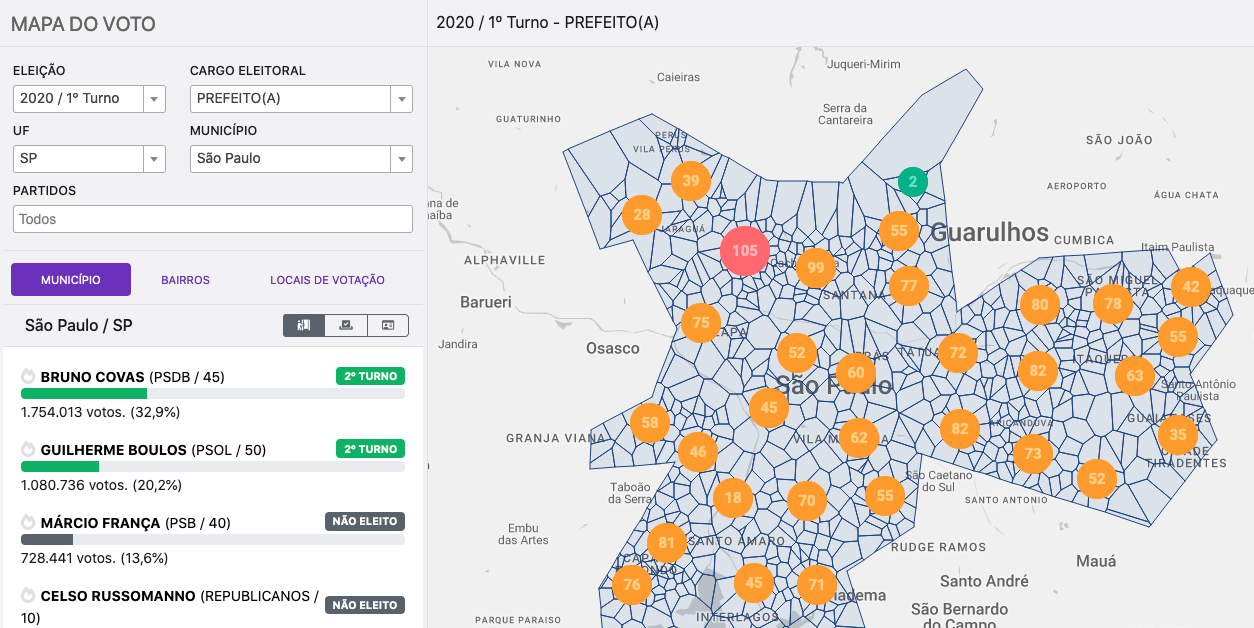
Task: Expand the CARGO ELEITORAL dropdown
Action: (x=300, y=98)
